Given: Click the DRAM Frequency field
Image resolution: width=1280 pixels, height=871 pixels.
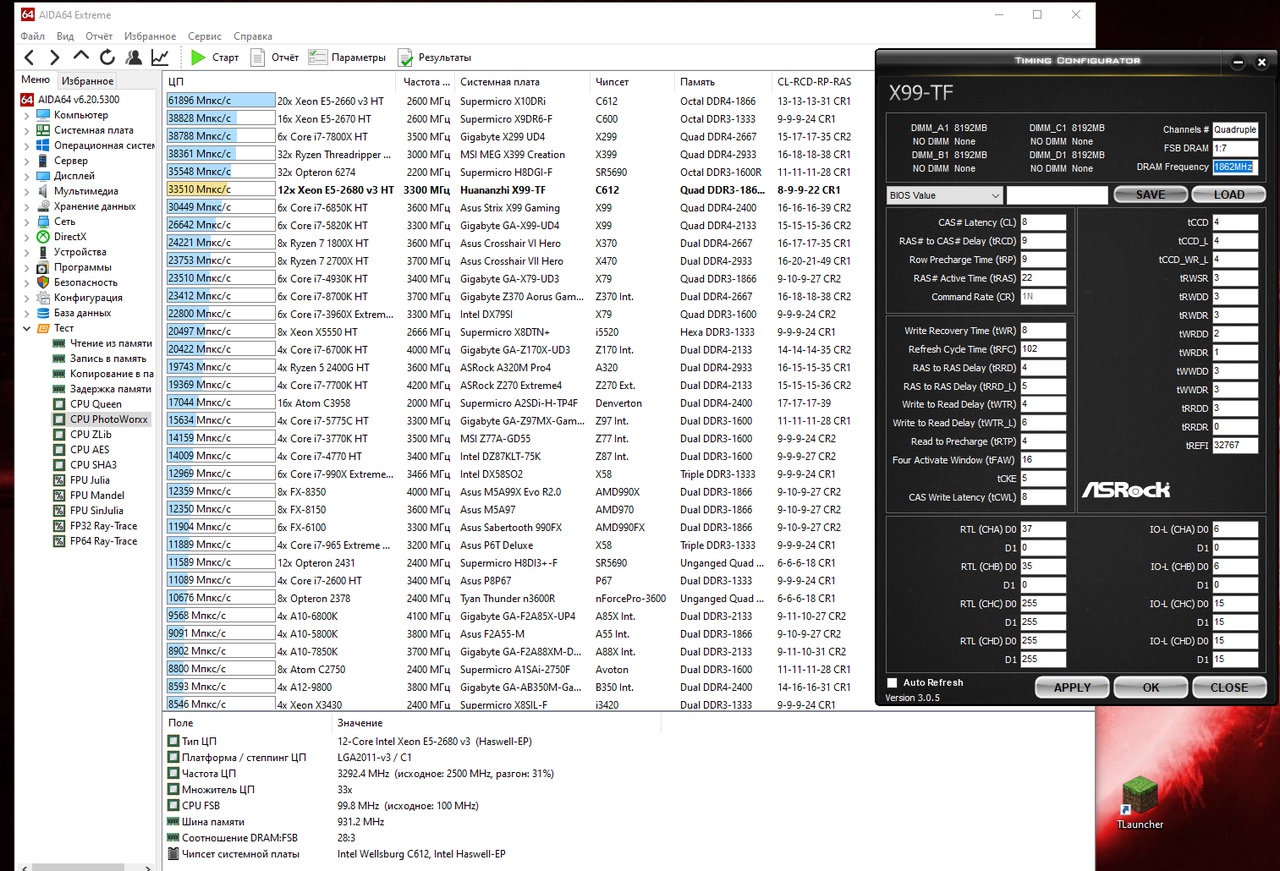Looking at the screenshot, I should (x=1235, y=167).
